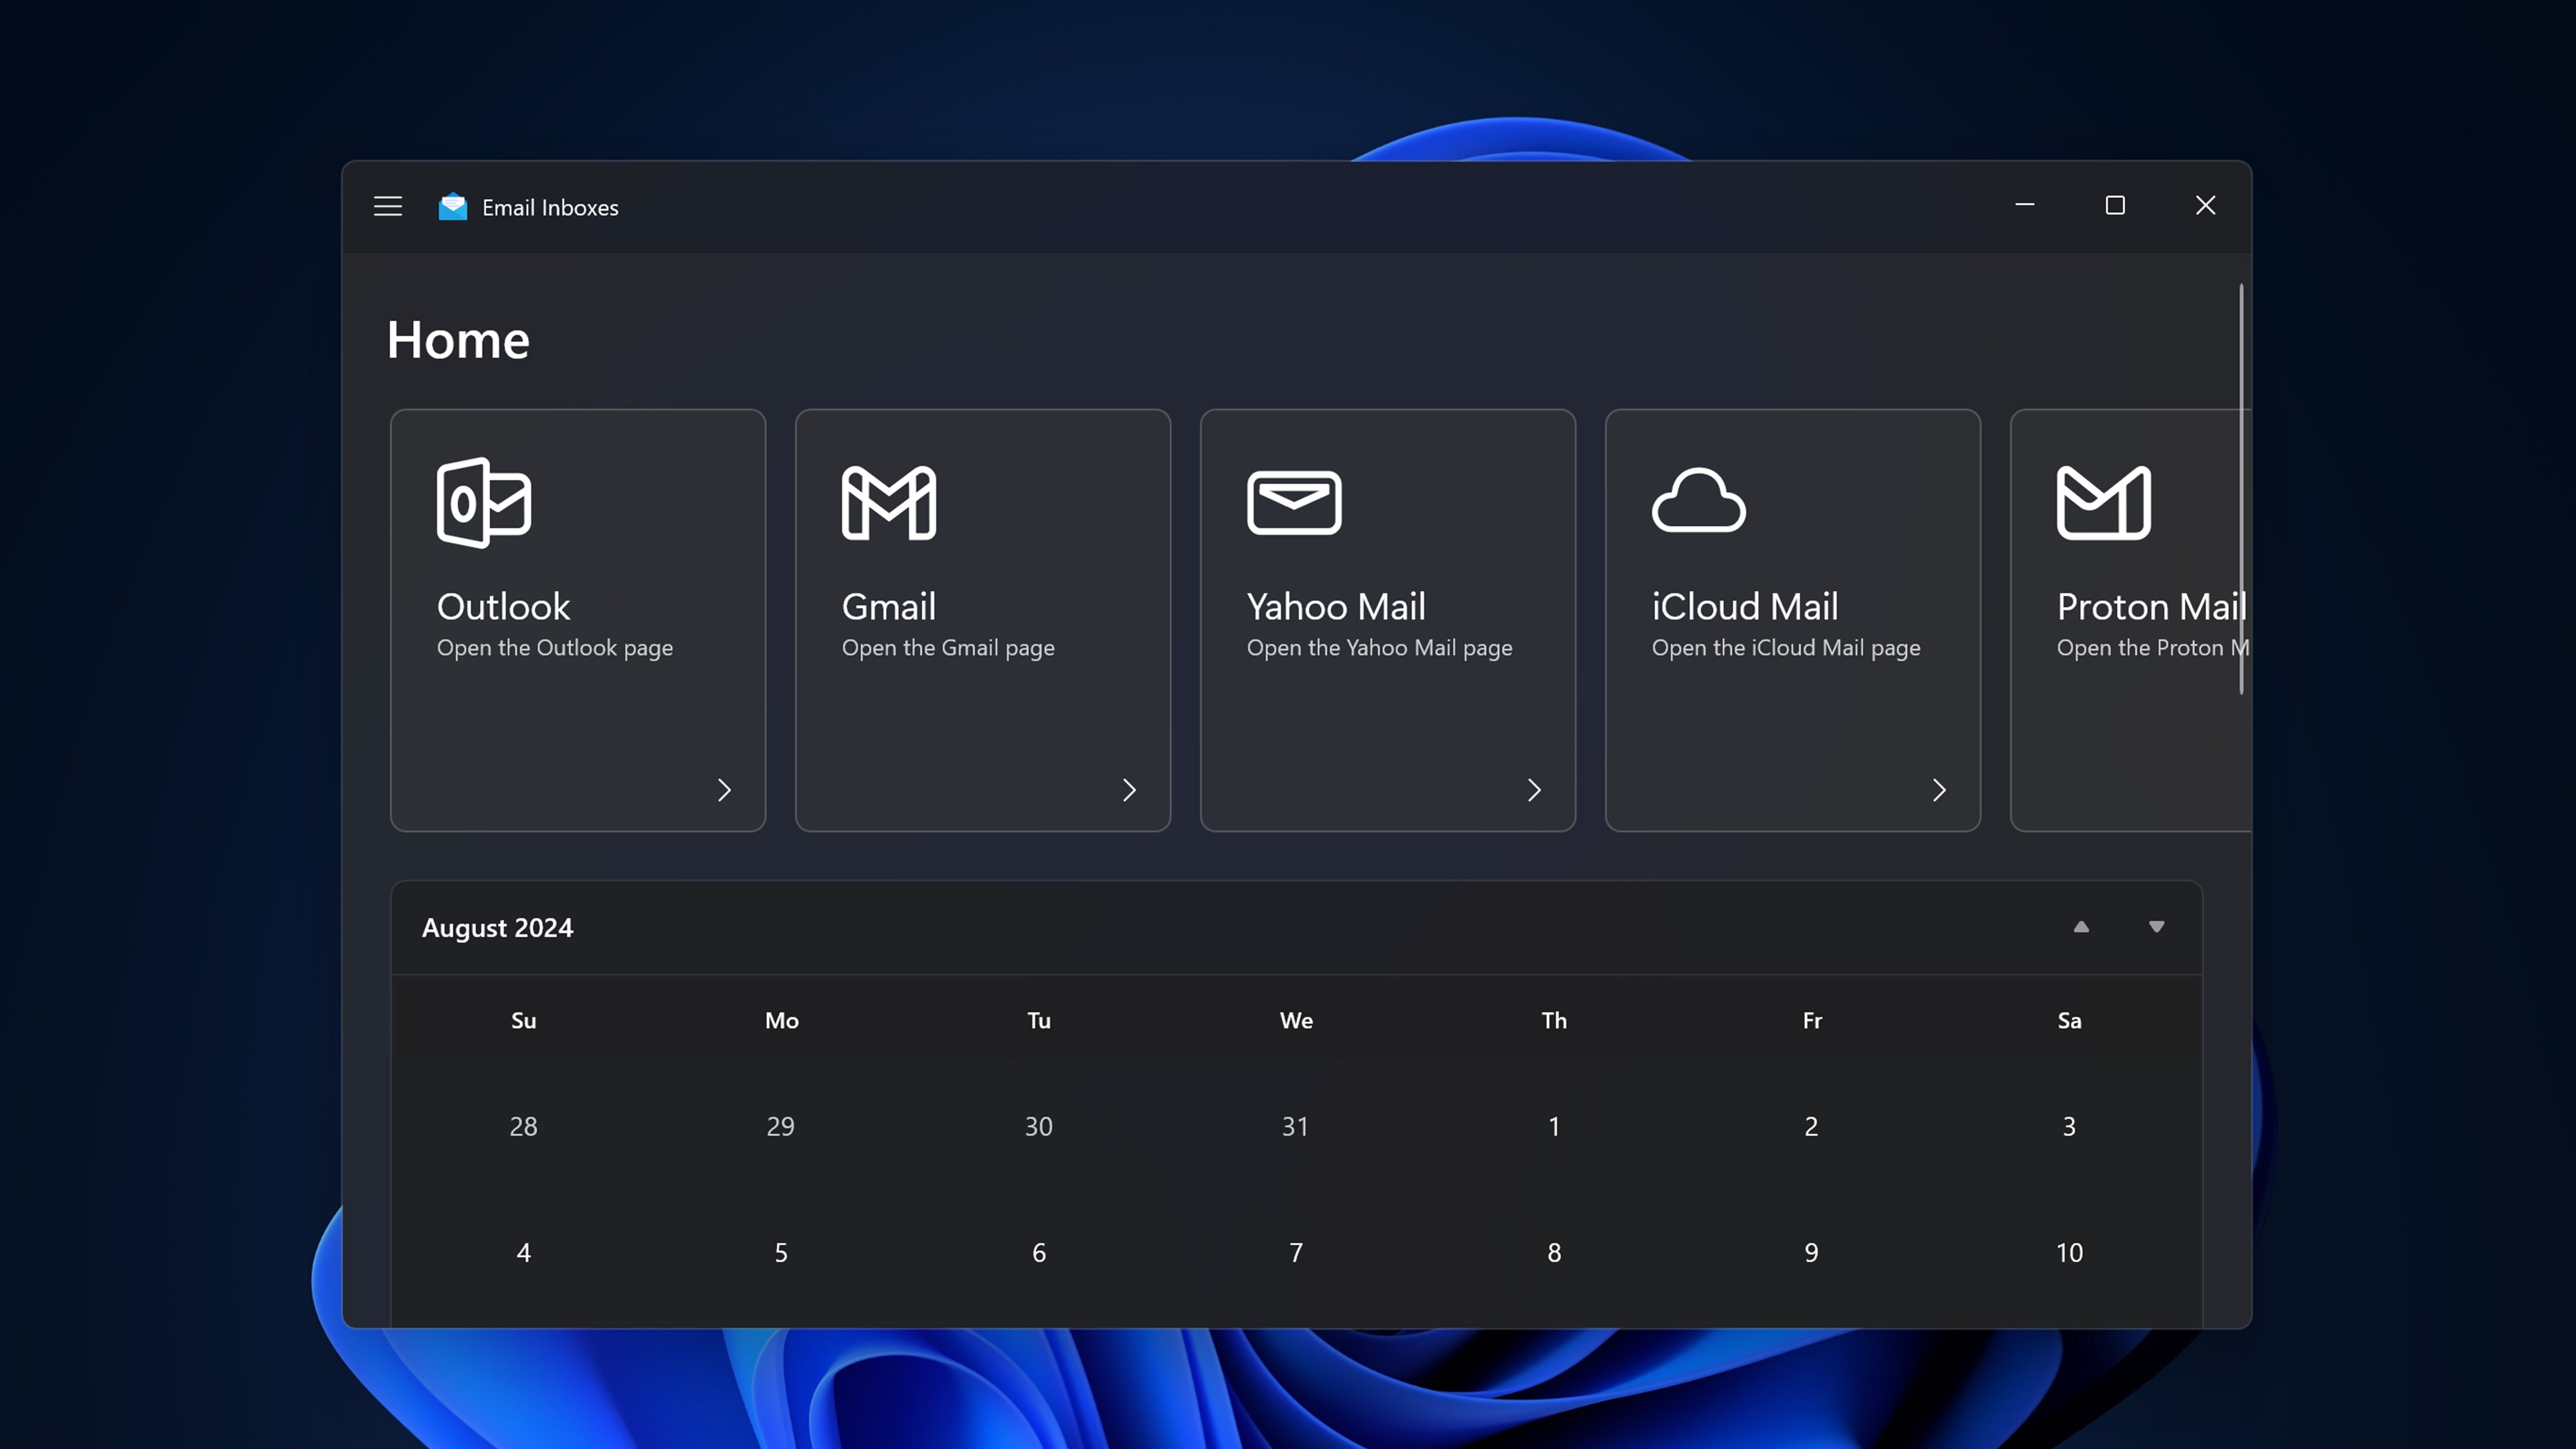Click the August 2024 month header

497,928
